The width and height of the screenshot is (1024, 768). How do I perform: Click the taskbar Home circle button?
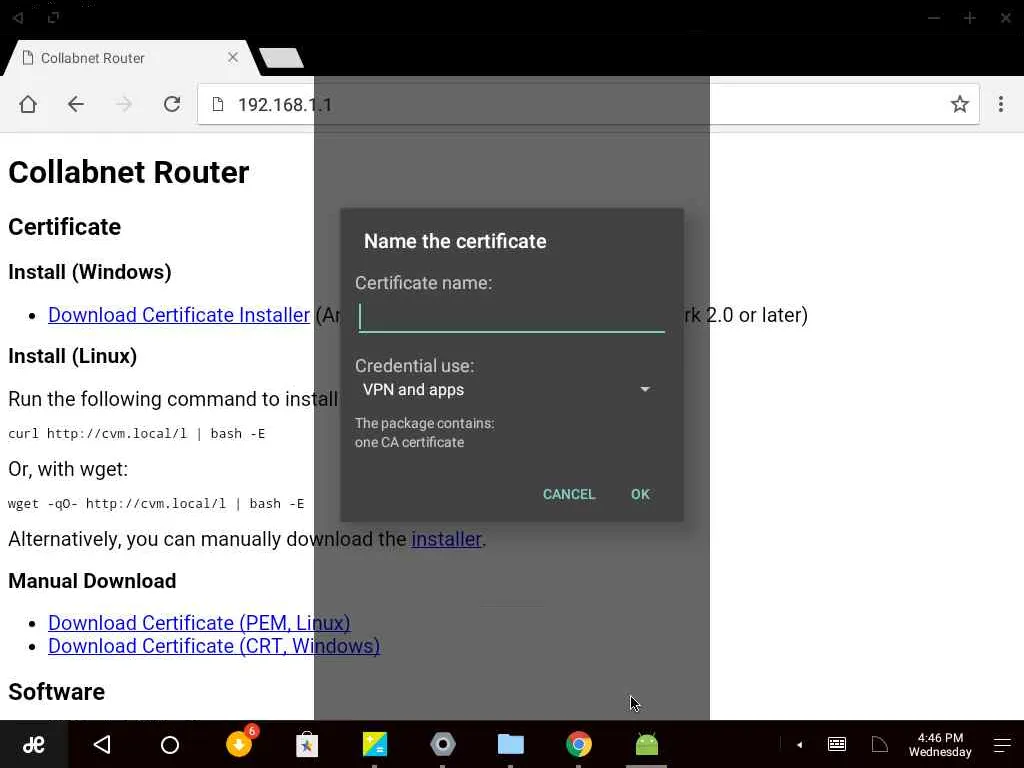point(170,744)
